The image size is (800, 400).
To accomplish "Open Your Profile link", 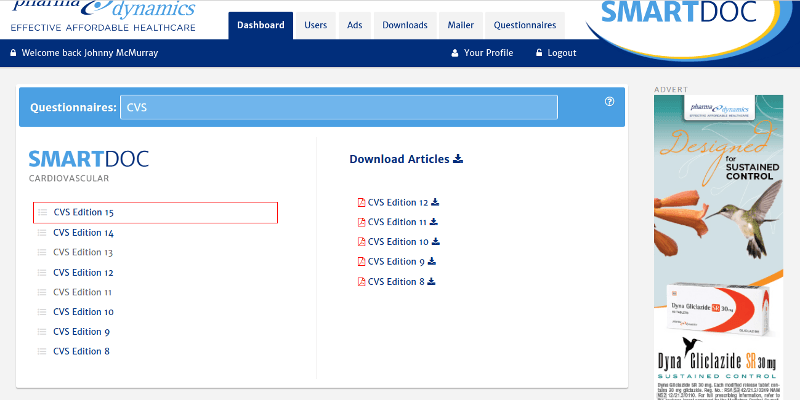I will point(488,53).
